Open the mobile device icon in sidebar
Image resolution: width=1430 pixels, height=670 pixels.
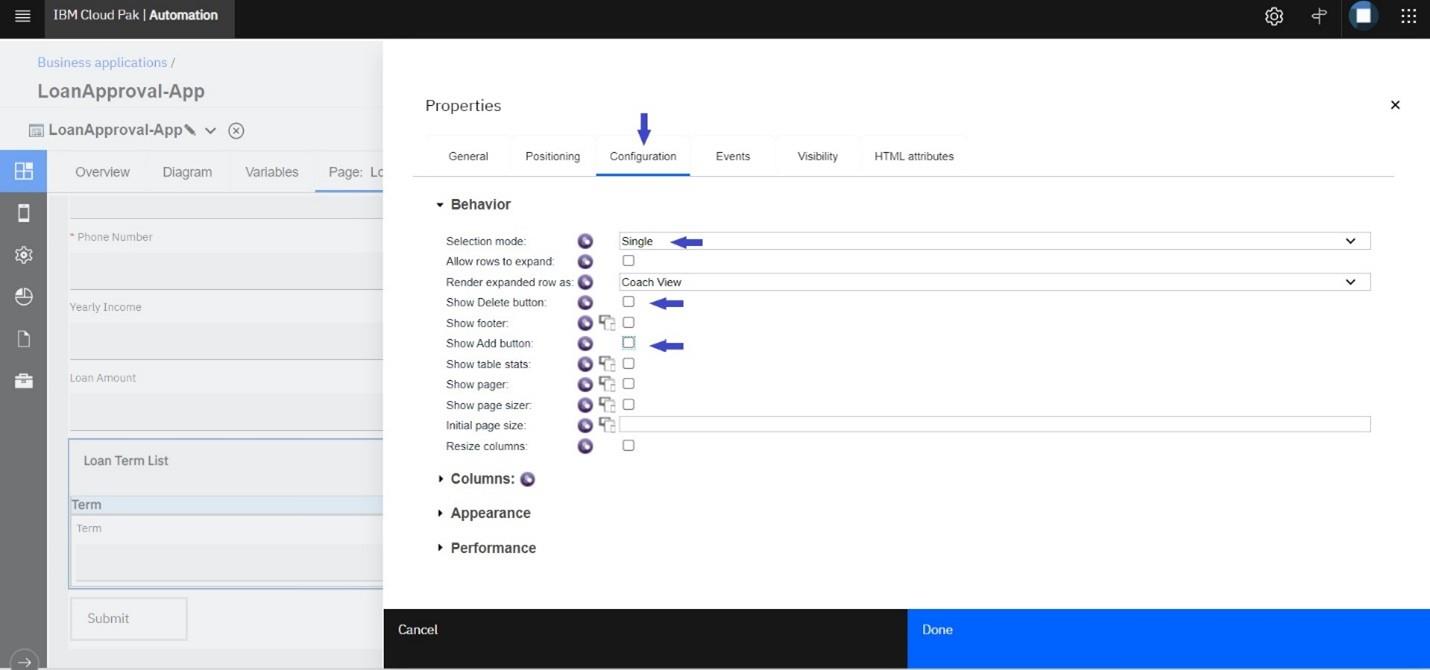tap(23, 213)
